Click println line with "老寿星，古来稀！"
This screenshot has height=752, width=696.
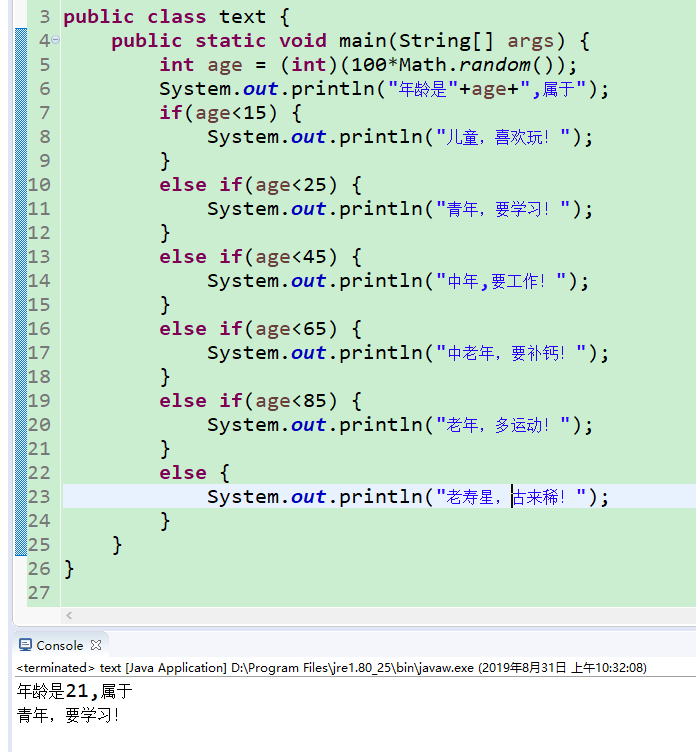pyautogui.click(x=408, y=497)
